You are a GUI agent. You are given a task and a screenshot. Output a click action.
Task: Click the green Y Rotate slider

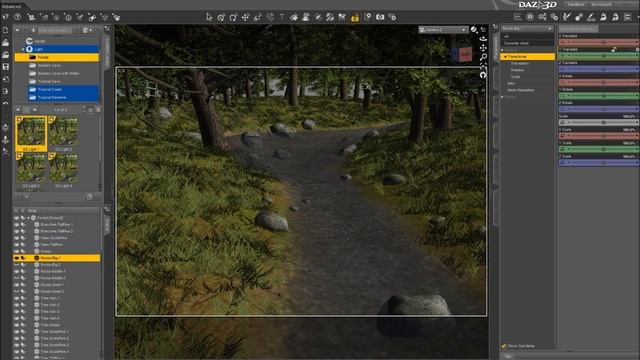[x=598, y=96]
